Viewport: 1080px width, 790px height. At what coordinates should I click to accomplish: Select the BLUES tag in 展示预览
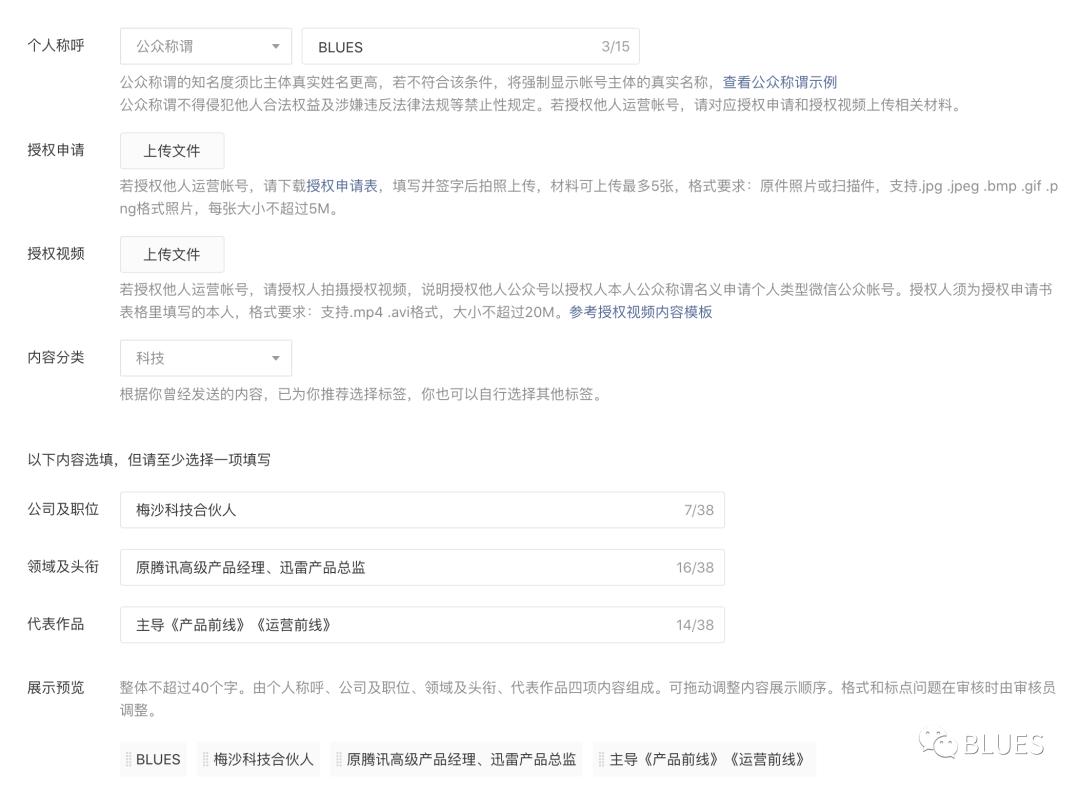pyautogui.click(x=155, y=759)
